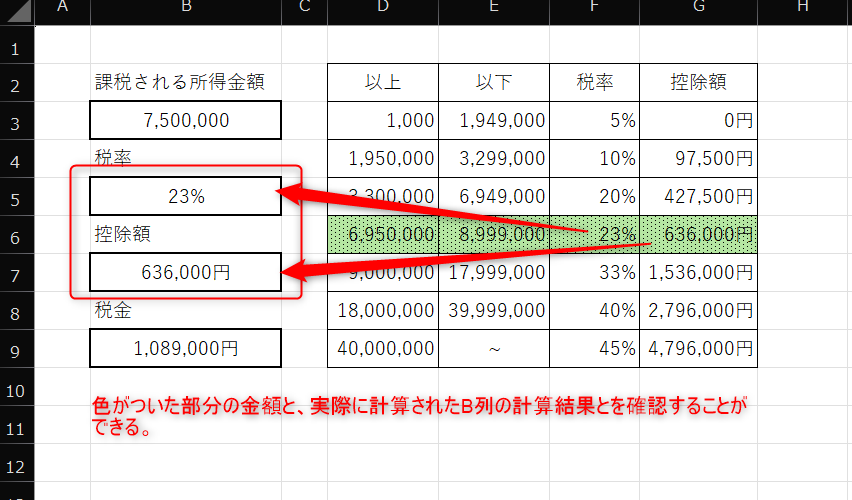The image size is (852, 500).
Task: Click the 税金 label cell
Action: (x=186, y=310)
